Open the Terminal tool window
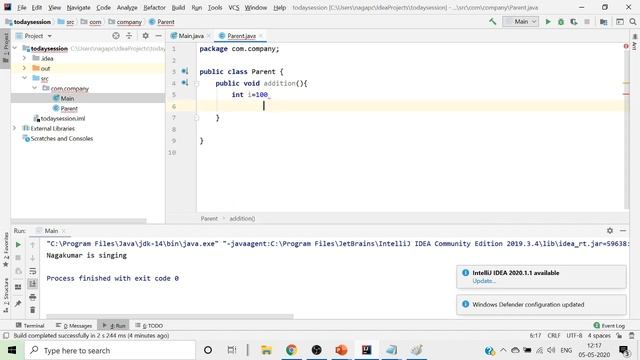Screen dimensions: 640x360 click(30, 325)
